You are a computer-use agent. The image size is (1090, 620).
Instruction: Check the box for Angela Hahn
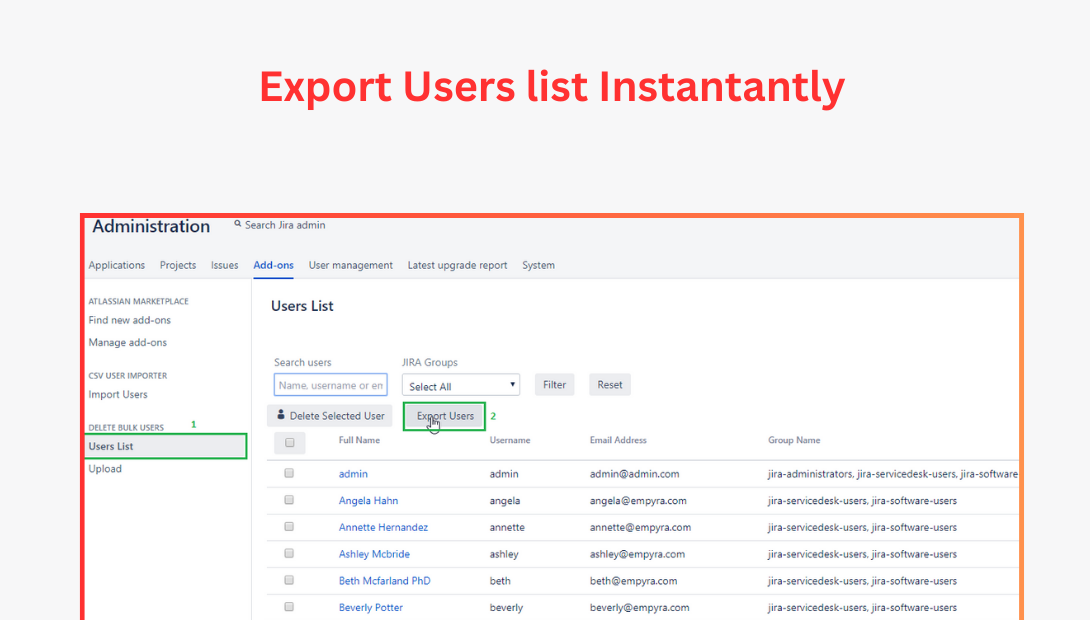[289, 500]
